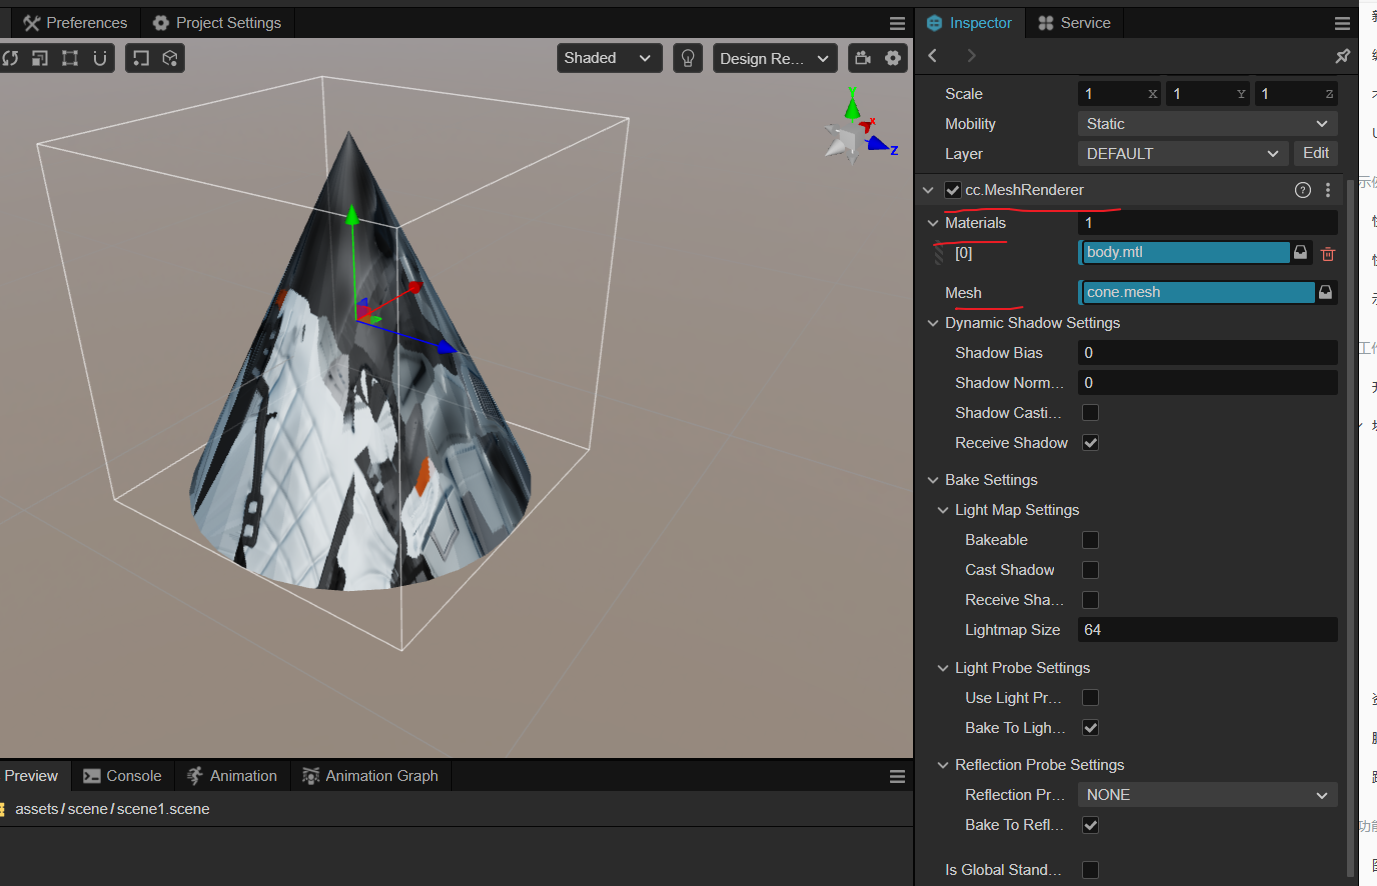Enable Receive Shadow under Light Map Settings
The height and width of the screenshot is (886, 1377).
point(1091,600)
